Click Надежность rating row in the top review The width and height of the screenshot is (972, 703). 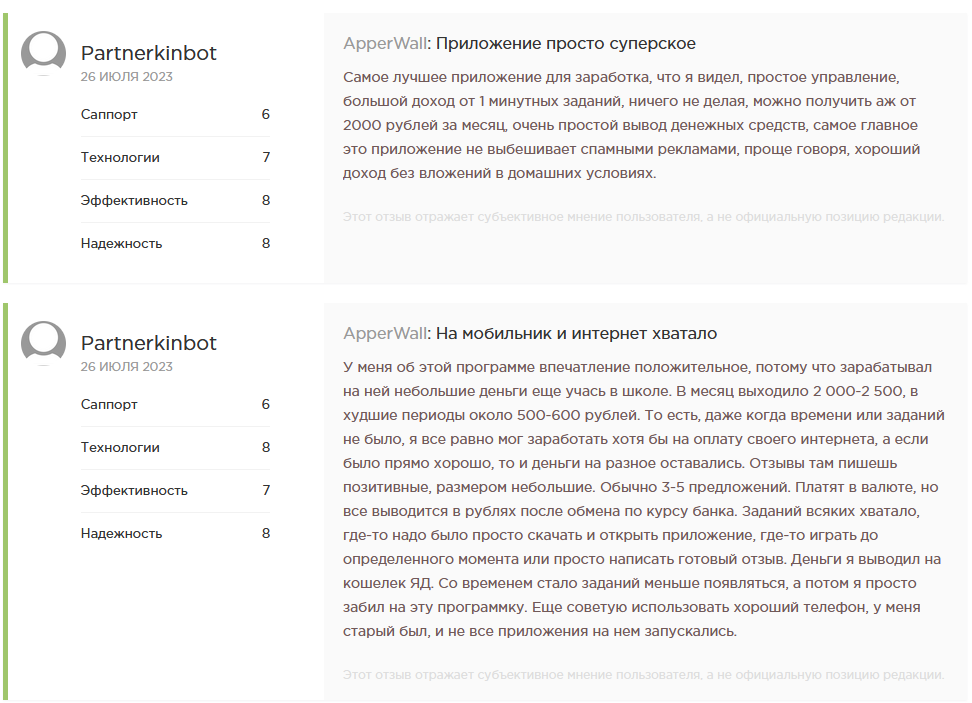click(175, 244)
